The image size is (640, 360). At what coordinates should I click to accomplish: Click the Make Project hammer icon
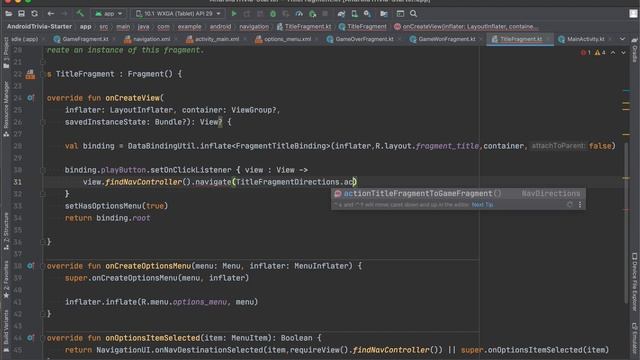[80, 13]
